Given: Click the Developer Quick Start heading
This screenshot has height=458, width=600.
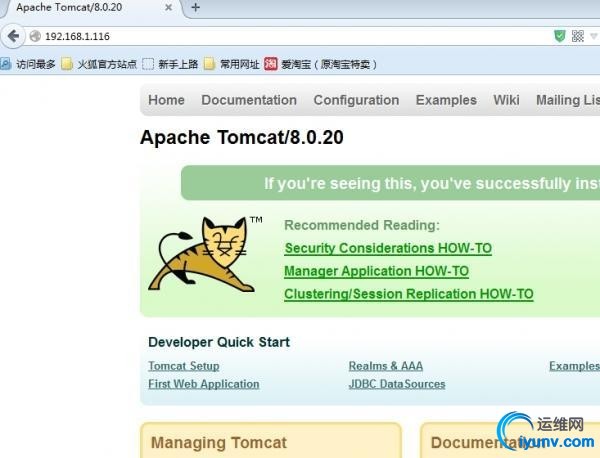Looking at the screenshot, I should pyautogui.click(x=219, y=342).
